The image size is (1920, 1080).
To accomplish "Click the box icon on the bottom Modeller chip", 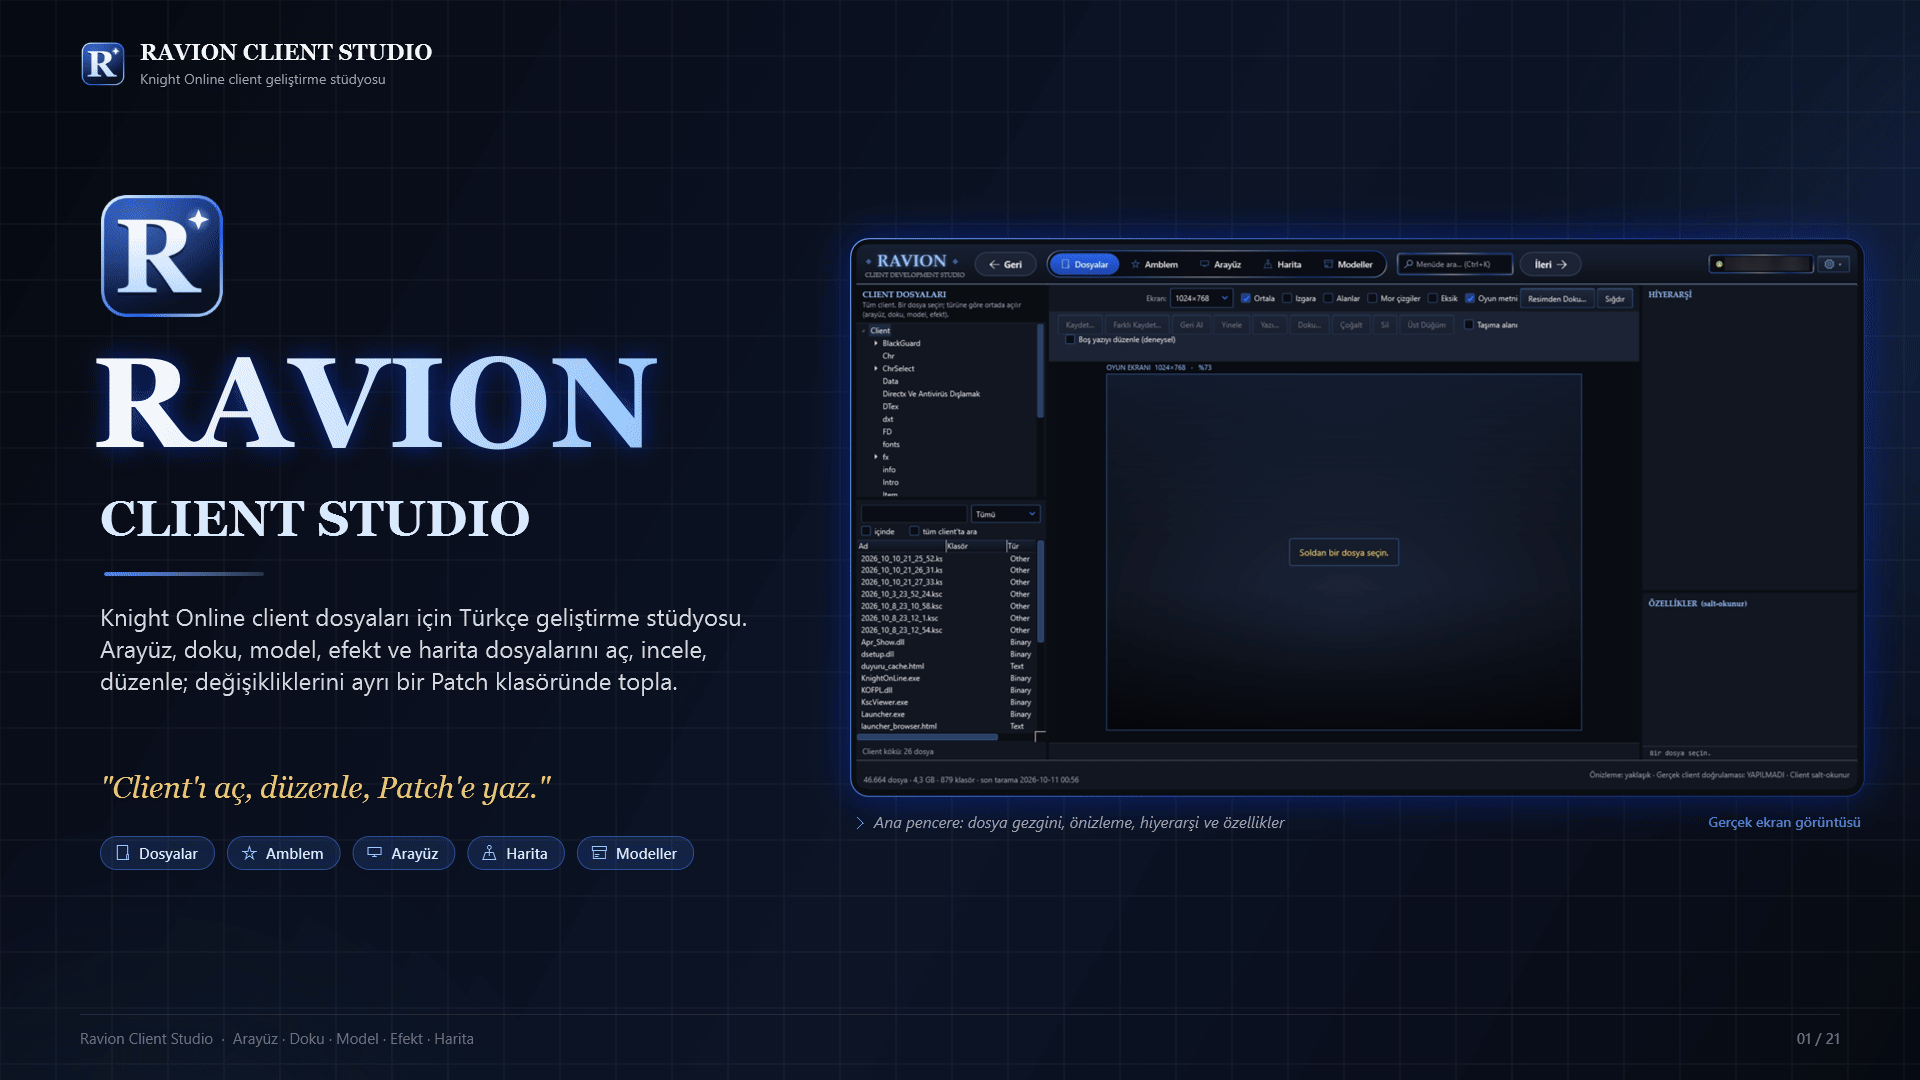I will pos(599,853).
